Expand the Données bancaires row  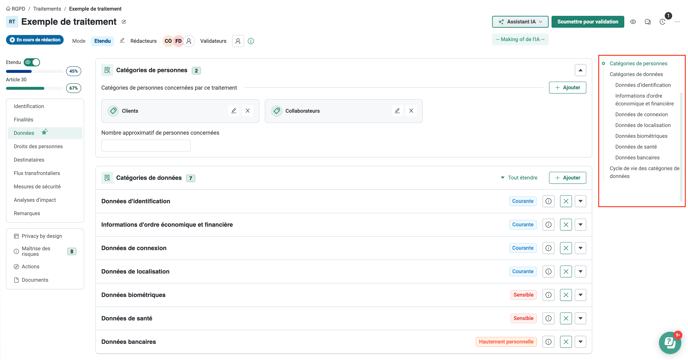pos(580,342)
